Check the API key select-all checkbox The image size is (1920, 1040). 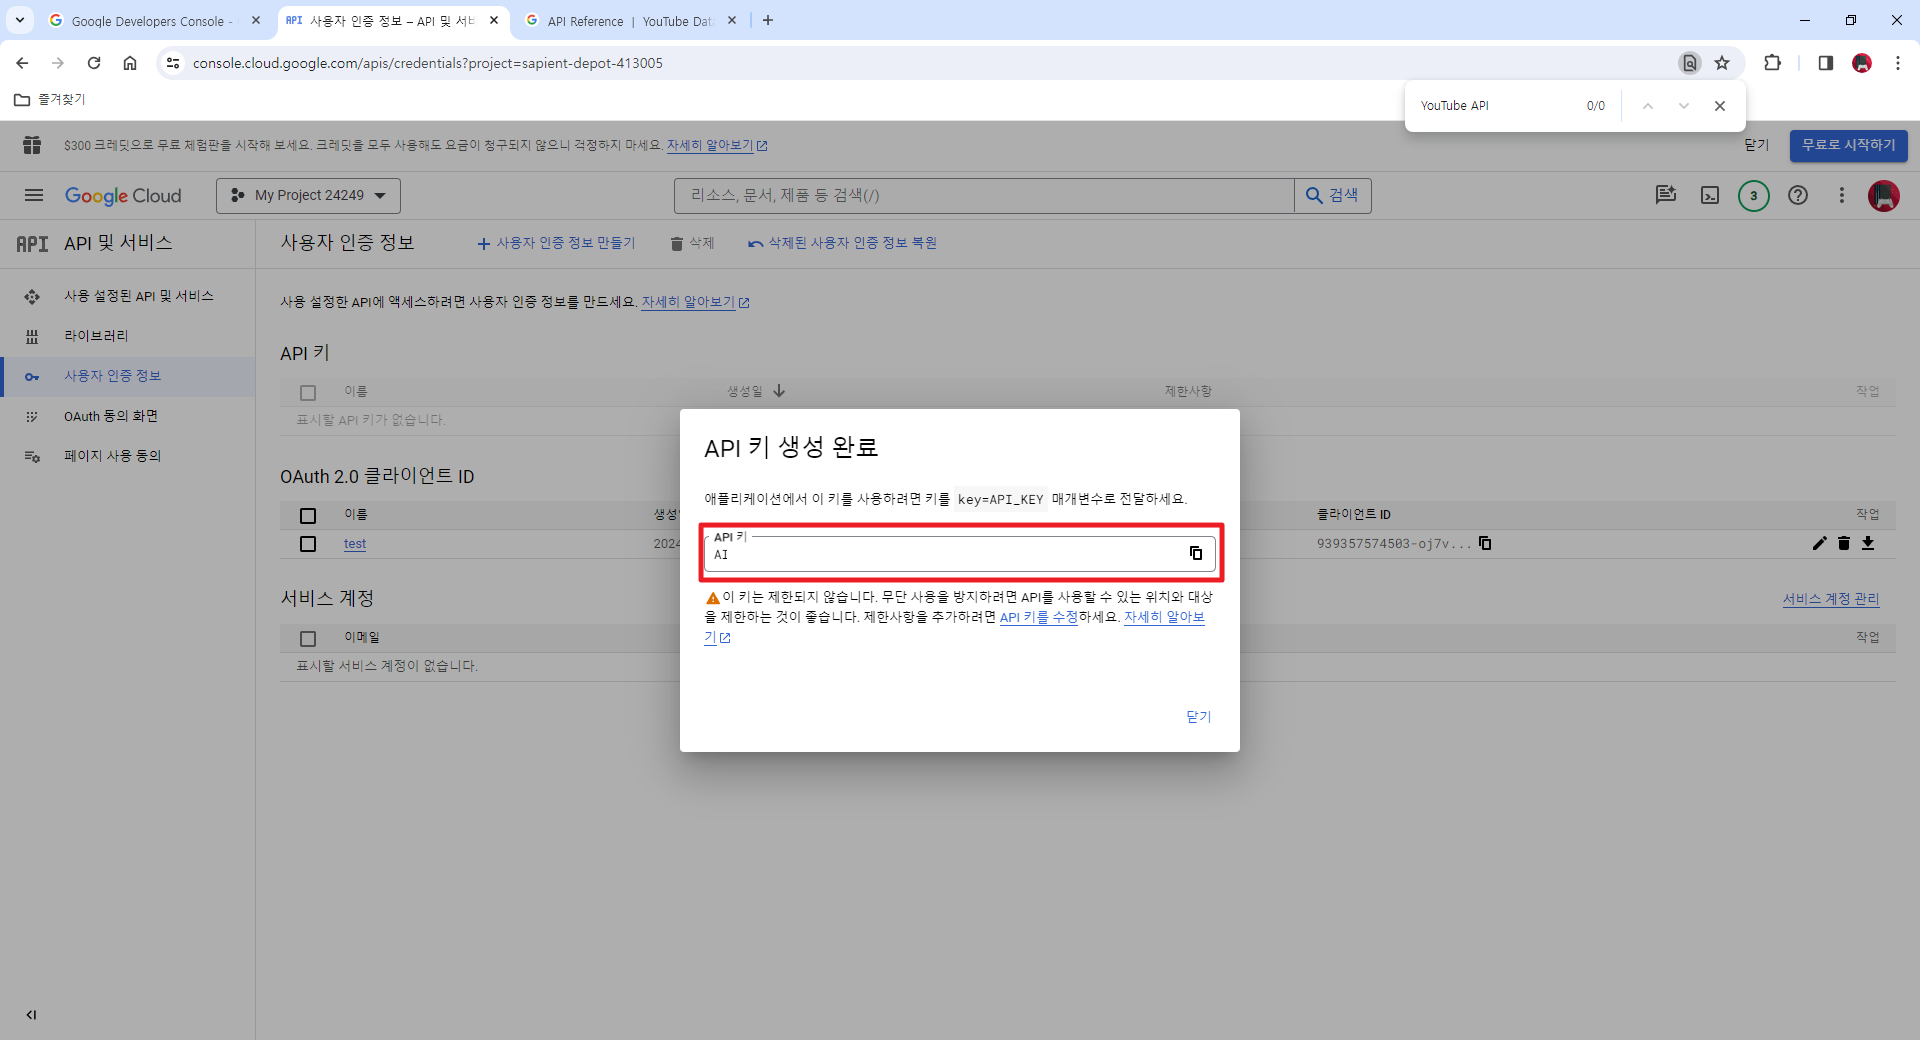308,392
